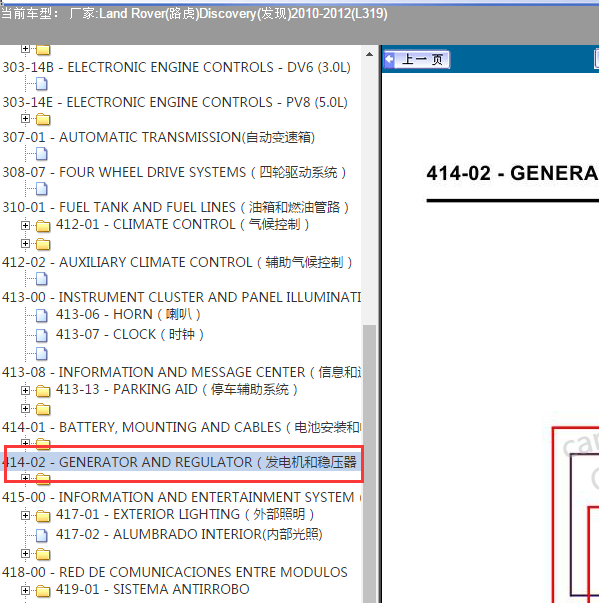Click the 上一页 previous page button

point(417,60)
